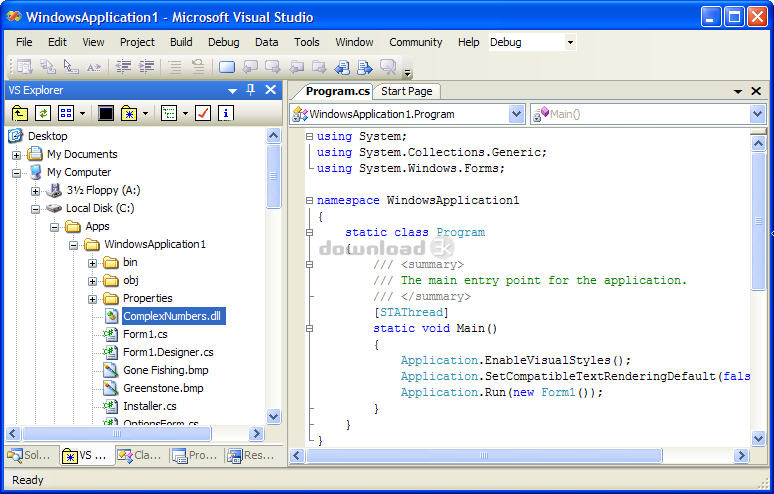Close the active Program.cs document tab

coord(756,91)
